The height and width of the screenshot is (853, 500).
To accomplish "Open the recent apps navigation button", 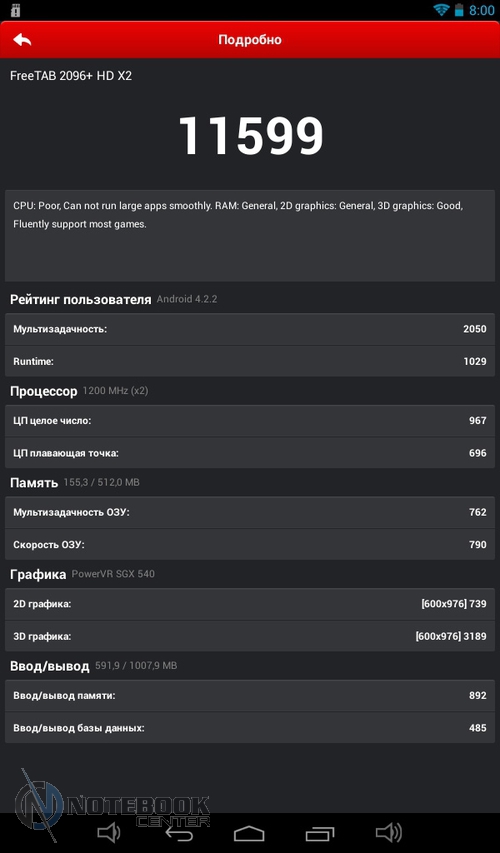I will click(320, 833).
